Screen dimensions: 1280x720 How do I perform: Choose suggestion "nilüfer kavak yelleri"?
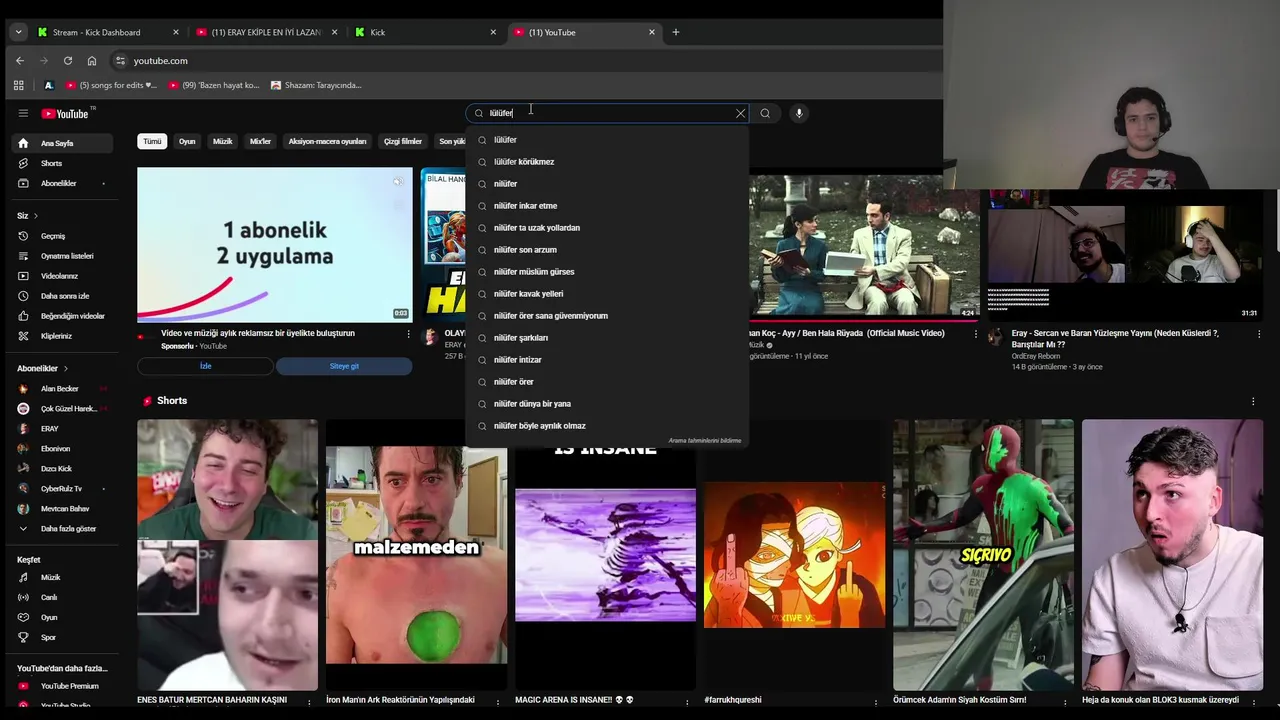click(x=607, y=294)
